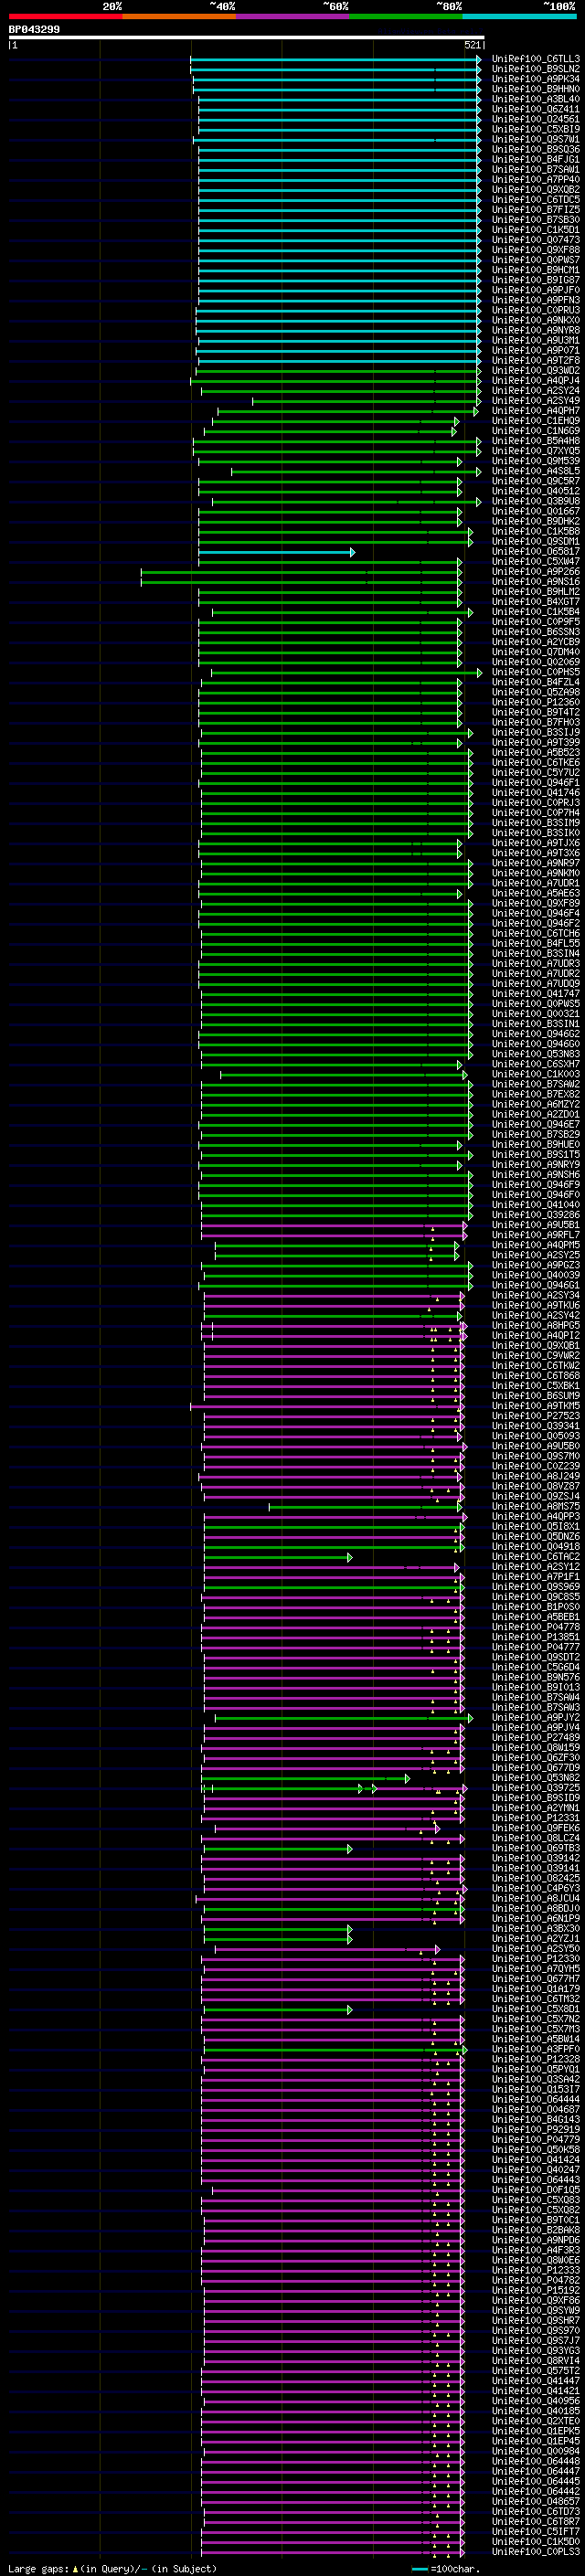
Task: Select hit label UniRef100_A4QPM5
Action: pyautogui.click(x=535, y=1245)
